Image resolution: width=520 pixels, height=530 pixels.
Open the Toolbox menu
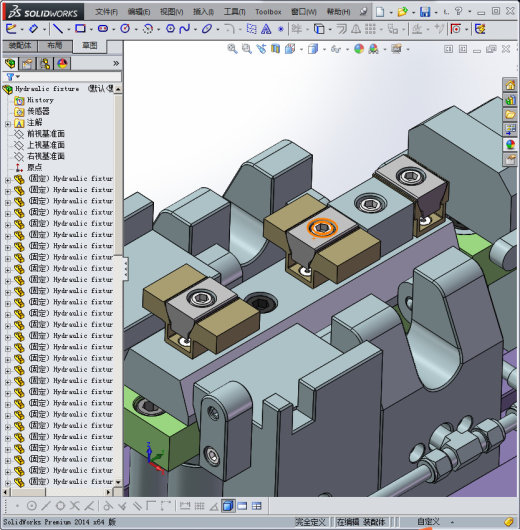tap(268, 12)
